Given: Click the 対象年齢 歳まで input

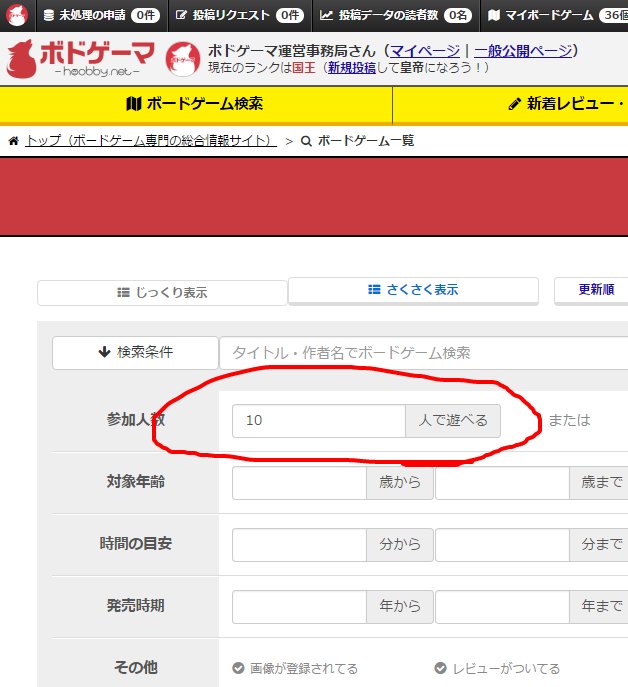Looking at the screenshot, I should (502, 483).
